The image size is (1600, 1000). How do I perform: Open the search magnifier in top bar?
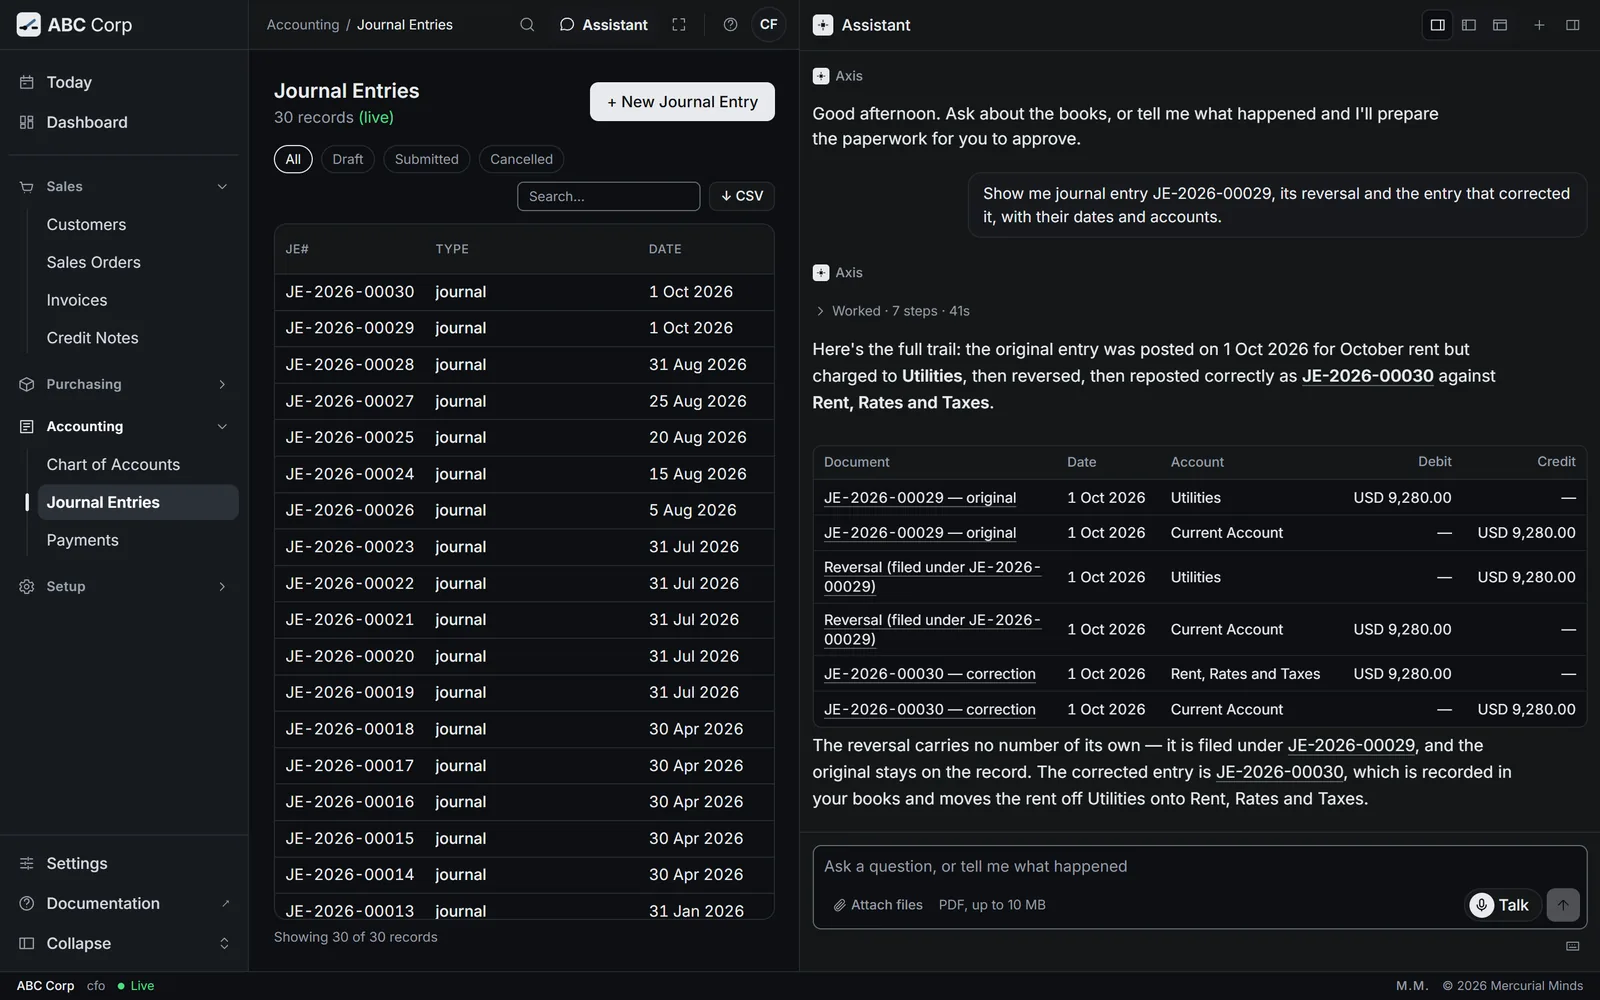click(x=527, y=25)
